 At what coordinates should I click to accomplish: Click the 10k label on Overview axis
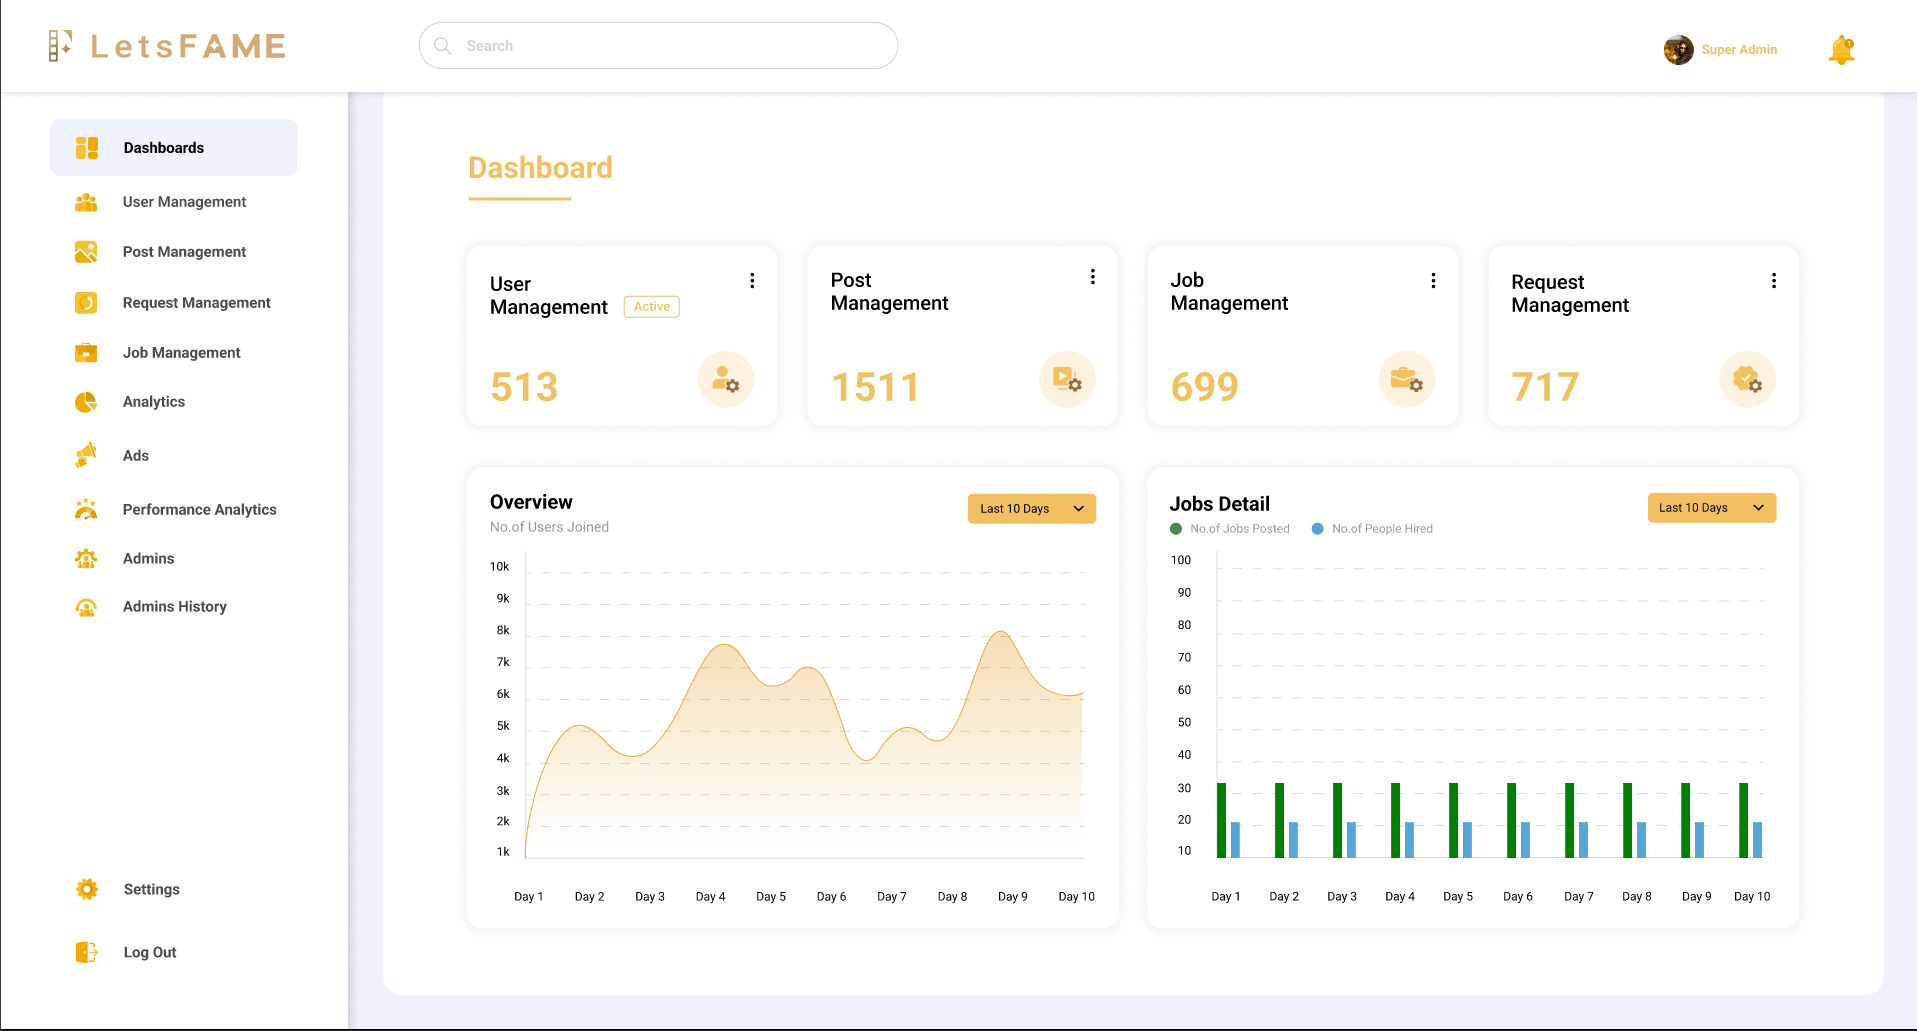click(499, 567)
